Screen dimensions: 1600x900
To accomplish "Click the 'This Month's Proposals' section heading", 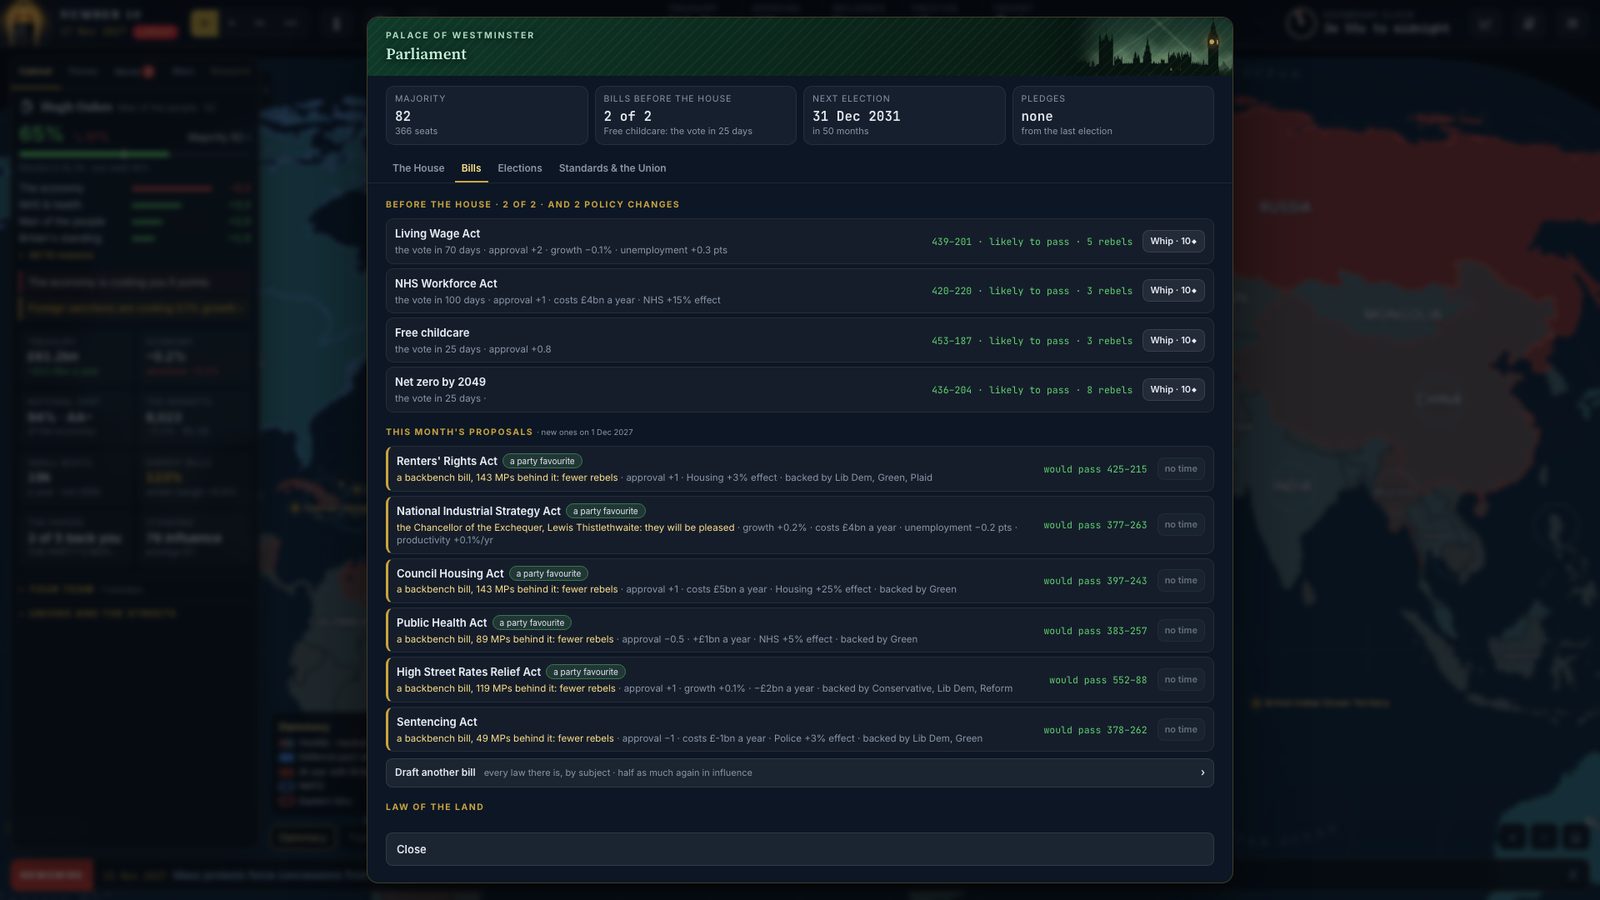I will (459, 432).
